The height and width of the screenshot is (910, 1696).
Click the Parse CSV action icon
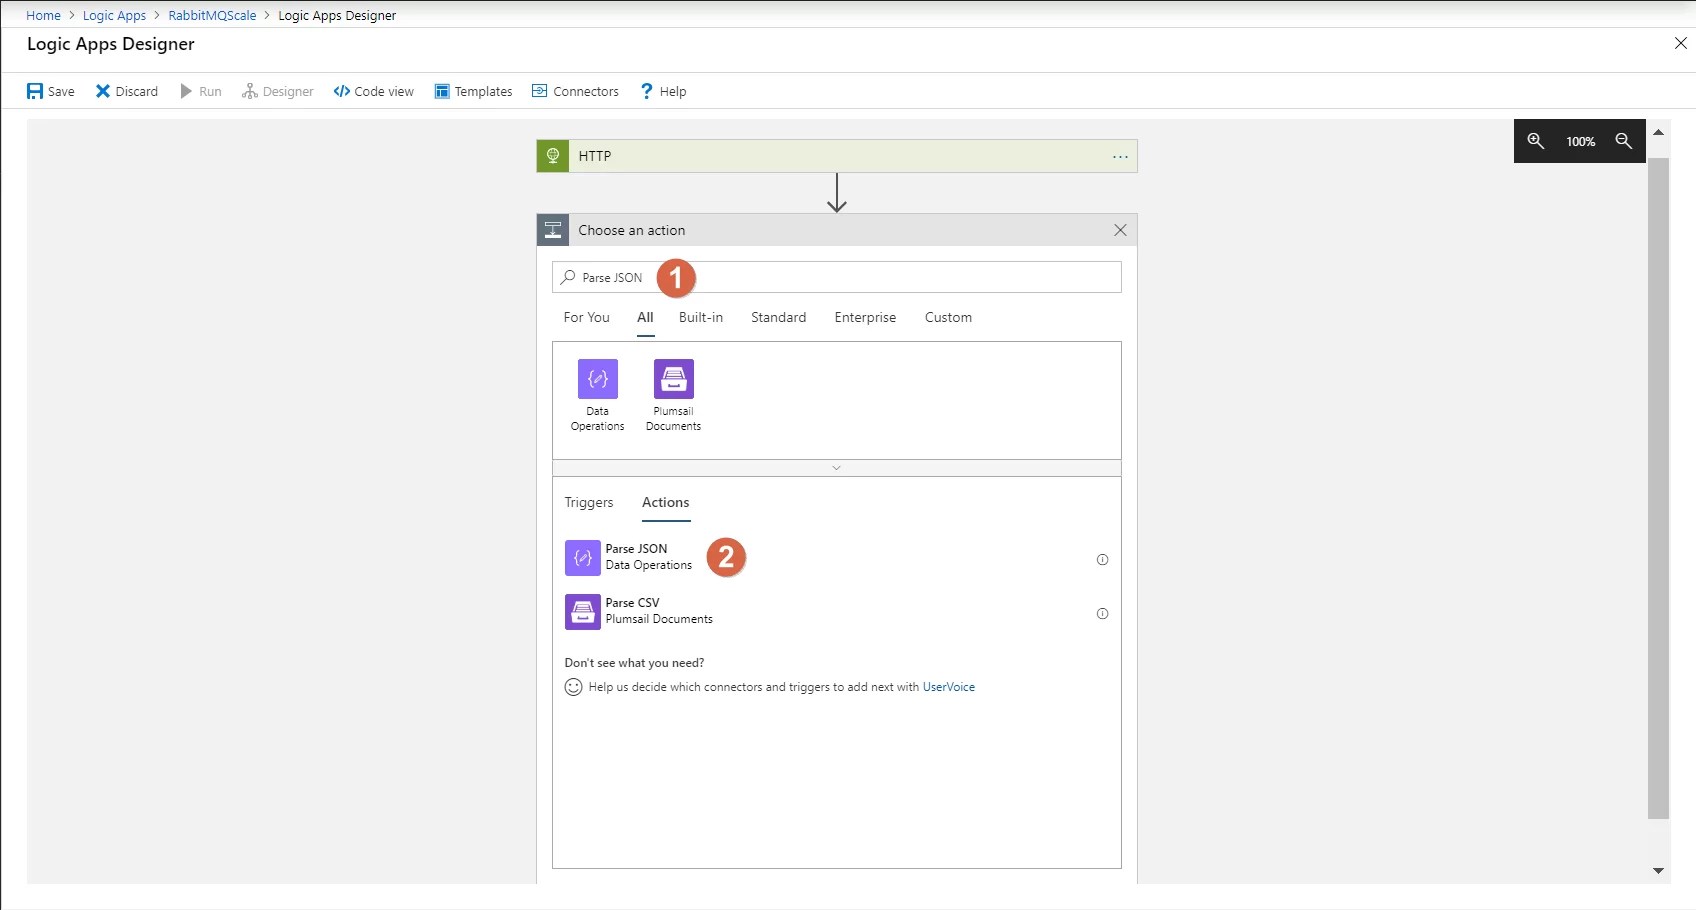pyautogui.click(x=583, y=612)
